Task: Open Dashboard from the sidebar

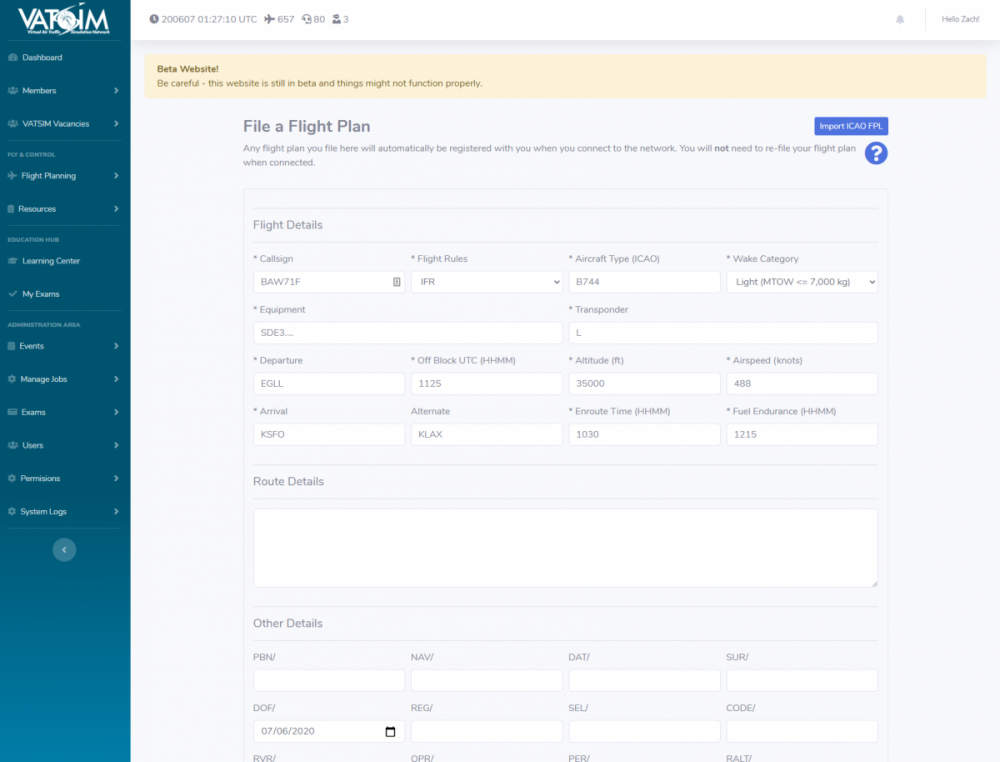Action: 42,58
